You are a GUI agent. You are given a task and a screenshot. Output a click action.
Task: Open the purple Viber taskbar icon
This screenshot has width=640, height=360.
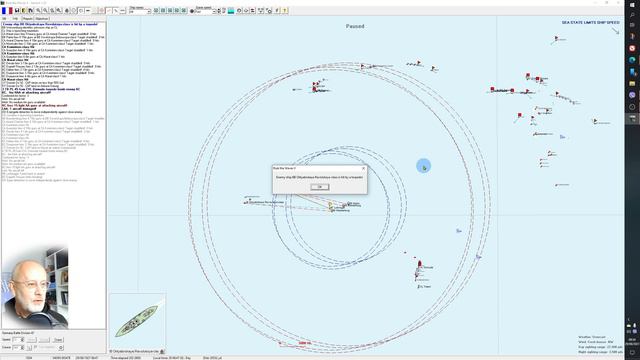pos(632,95)
